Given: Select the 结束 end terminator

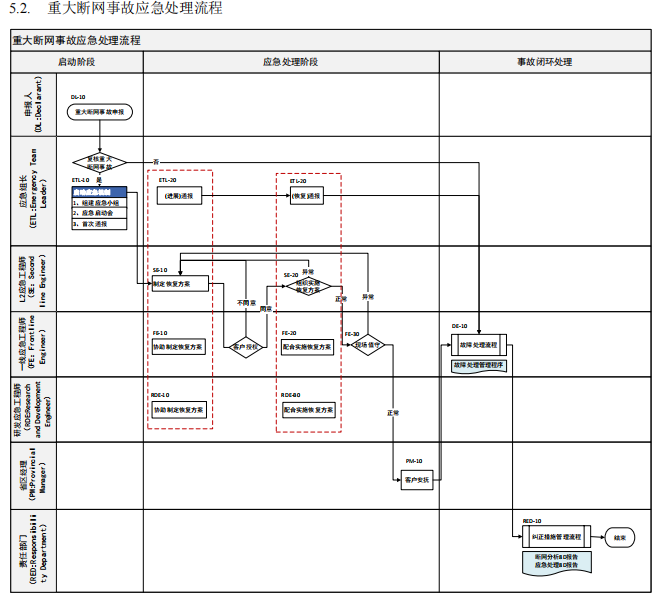Looking at the screenshot, I should 620,537.
